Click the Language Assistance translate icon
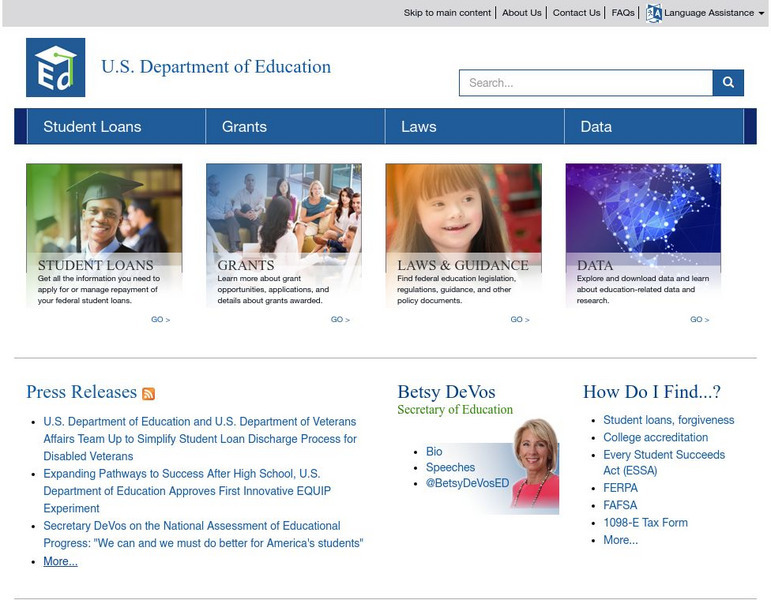Viewport: 771px width, 600px height. point(653,13)
